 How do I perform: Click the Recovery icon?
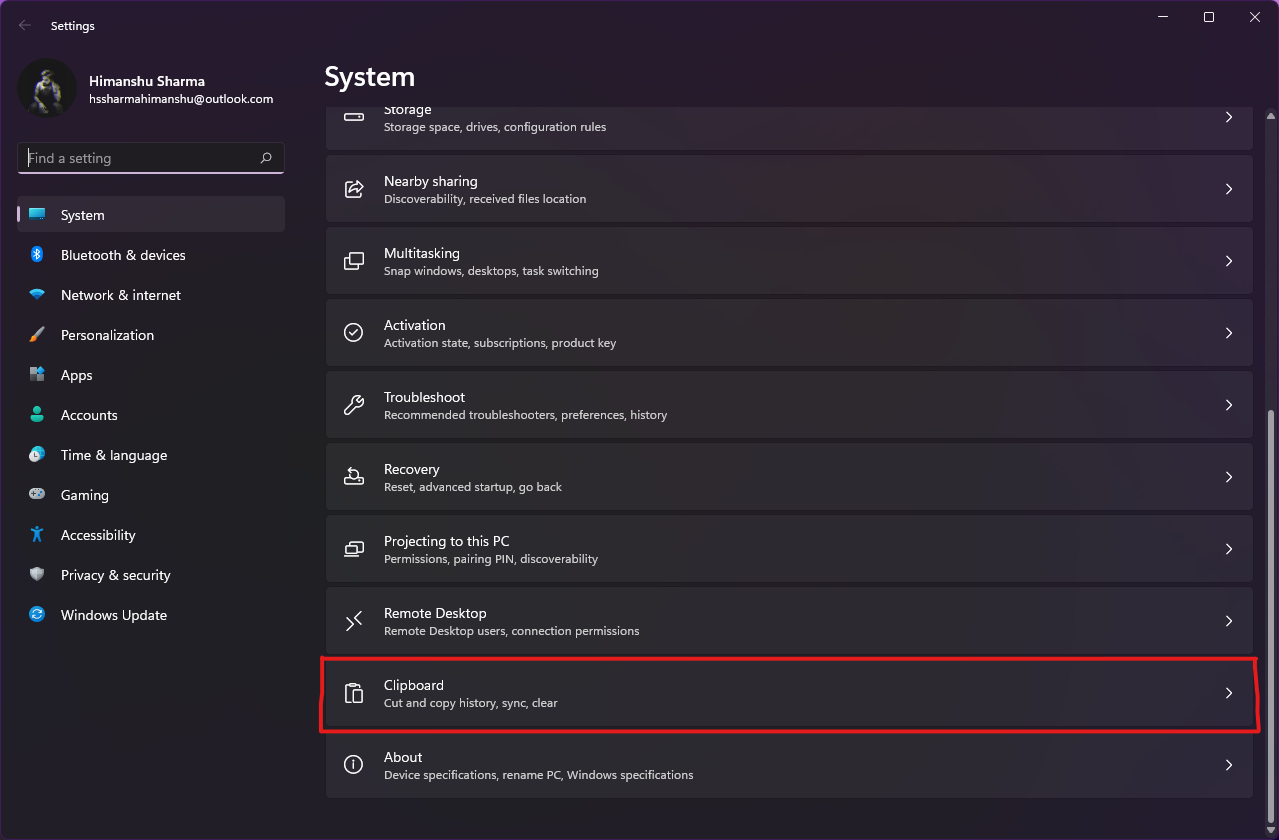point(354,477)
